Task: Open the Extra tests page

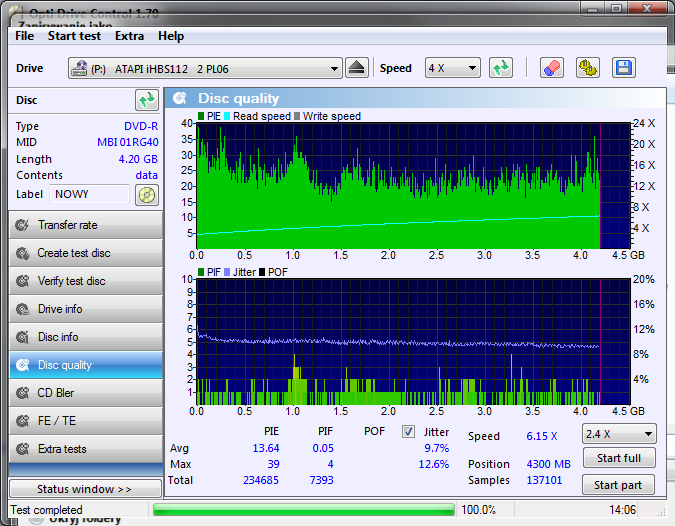Action: pyautogui.click(x=86, y=449)
